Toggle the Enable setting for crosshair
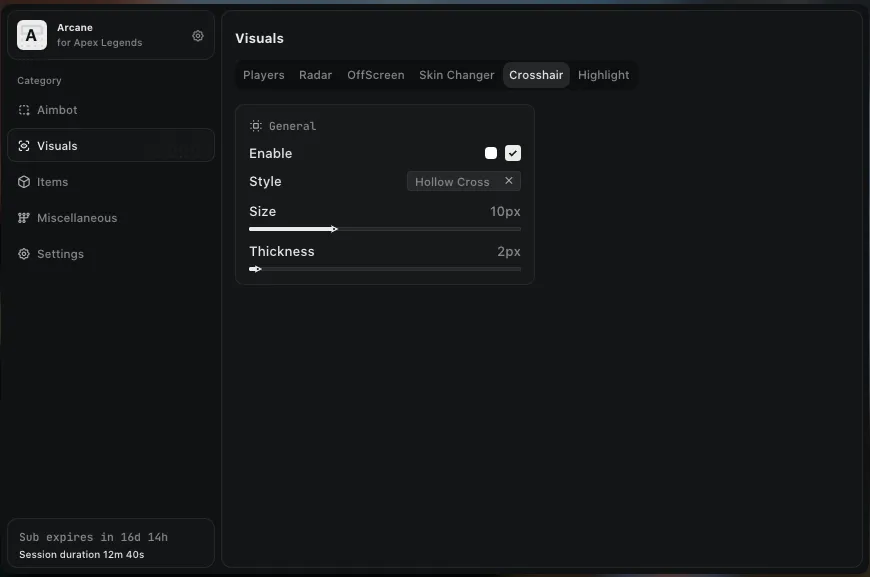870x577 pixels. click(513, 153)
